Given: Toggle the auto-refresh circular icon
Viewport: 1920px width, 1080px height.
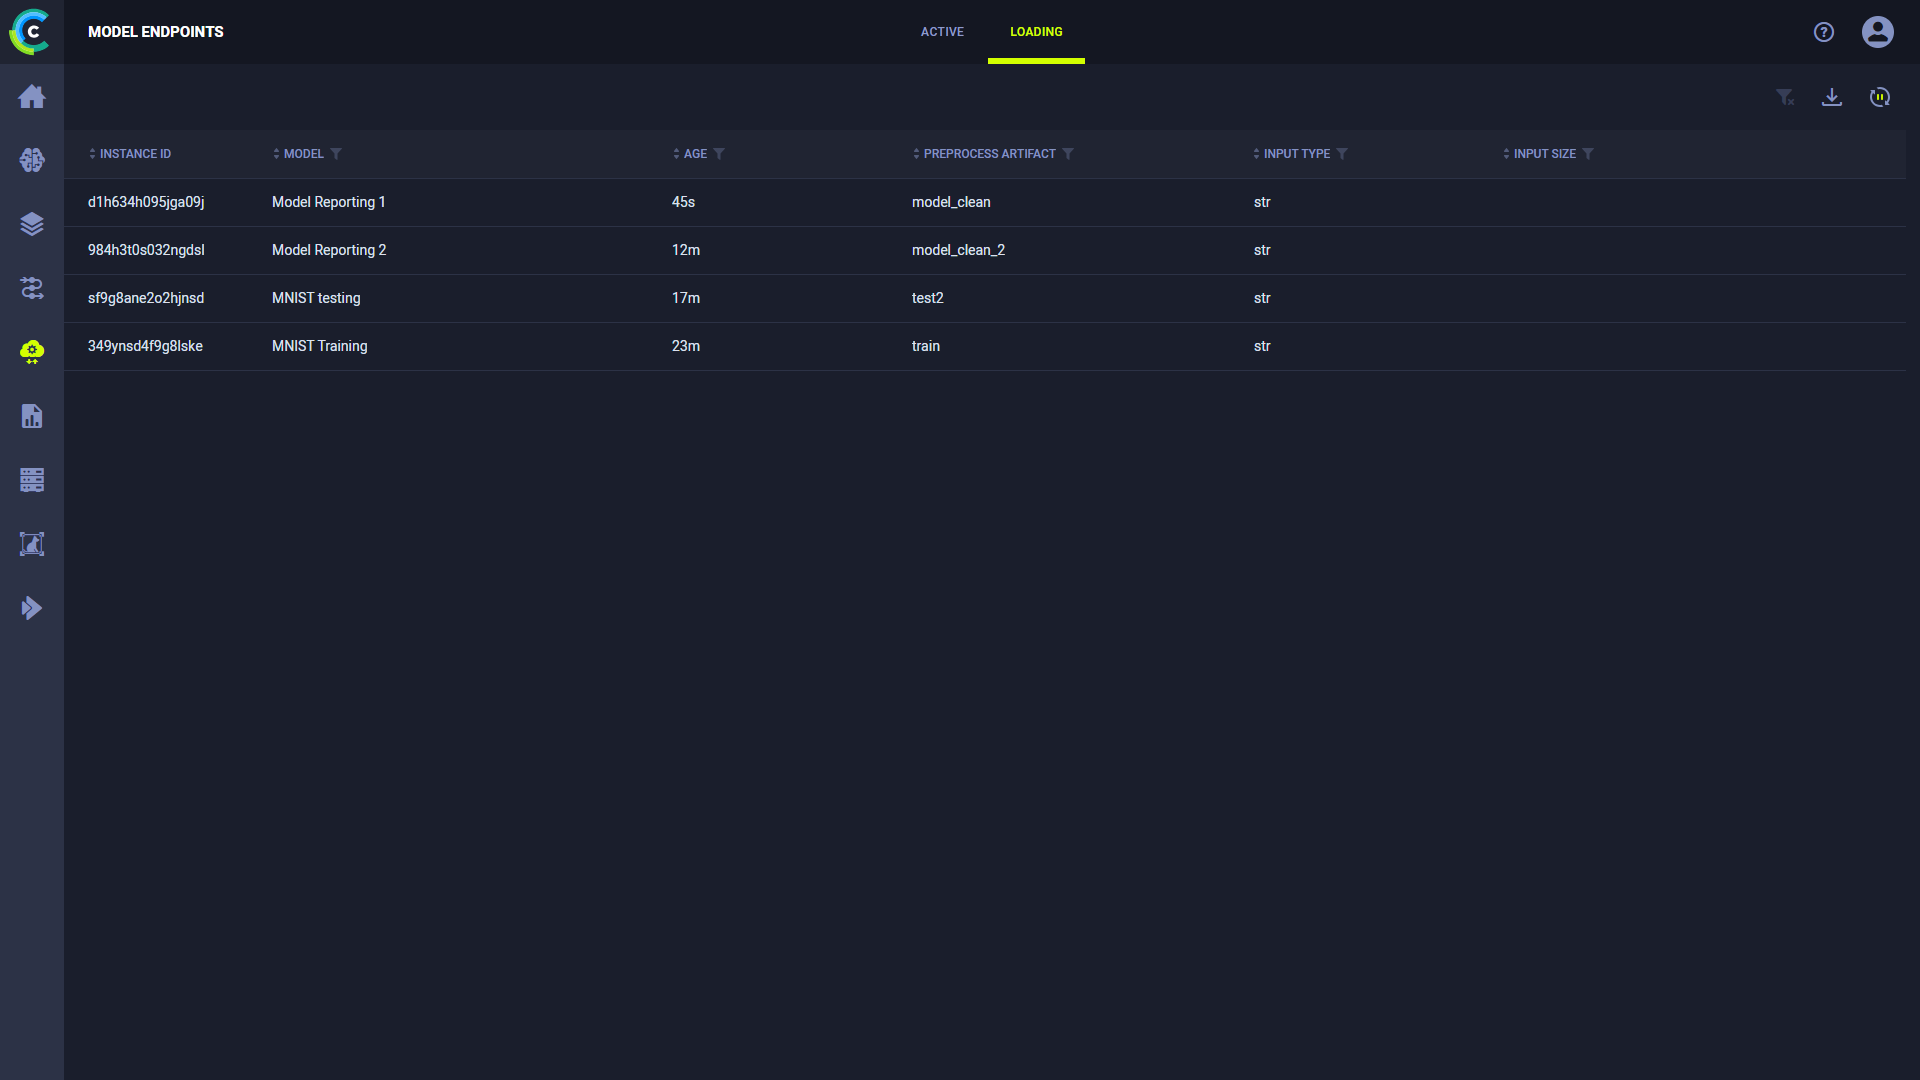Looking at the screenshot, I should (1880, 96).
